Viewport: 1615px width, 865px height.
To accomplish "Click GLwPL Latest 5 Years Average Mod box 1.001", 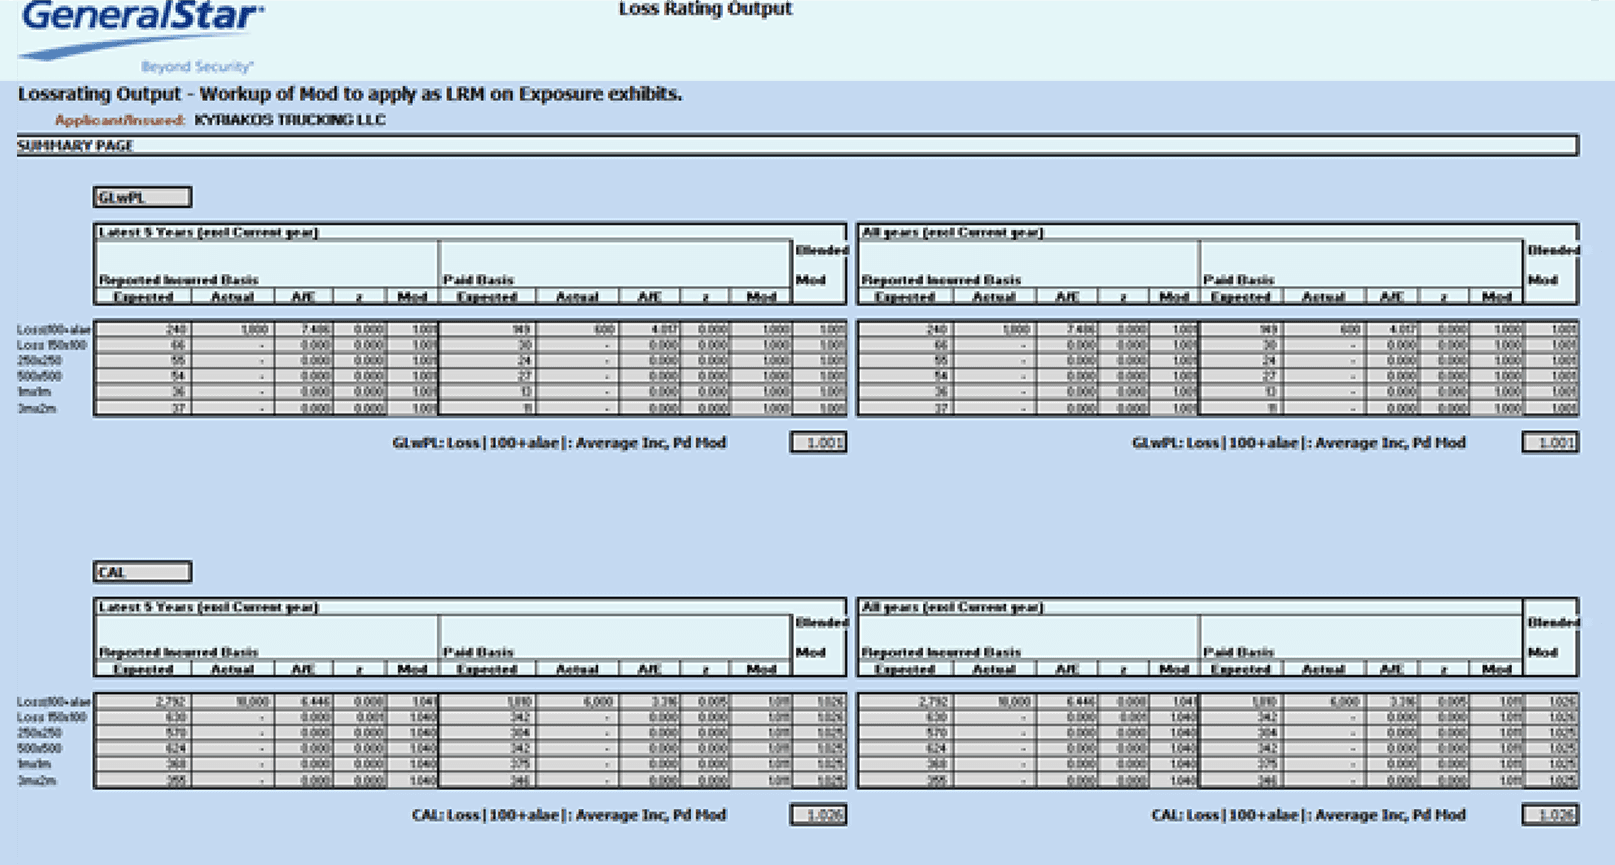I will pos(819,442).
